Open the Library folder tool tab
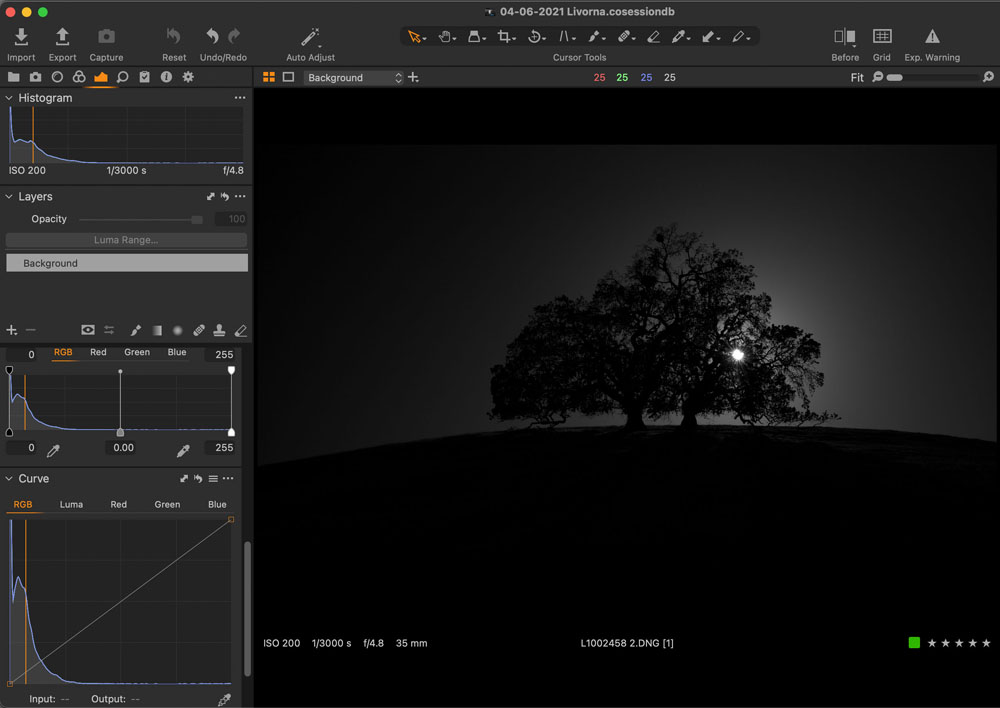1000x708 pixels. pyautogui.click(x=13, y=77)
